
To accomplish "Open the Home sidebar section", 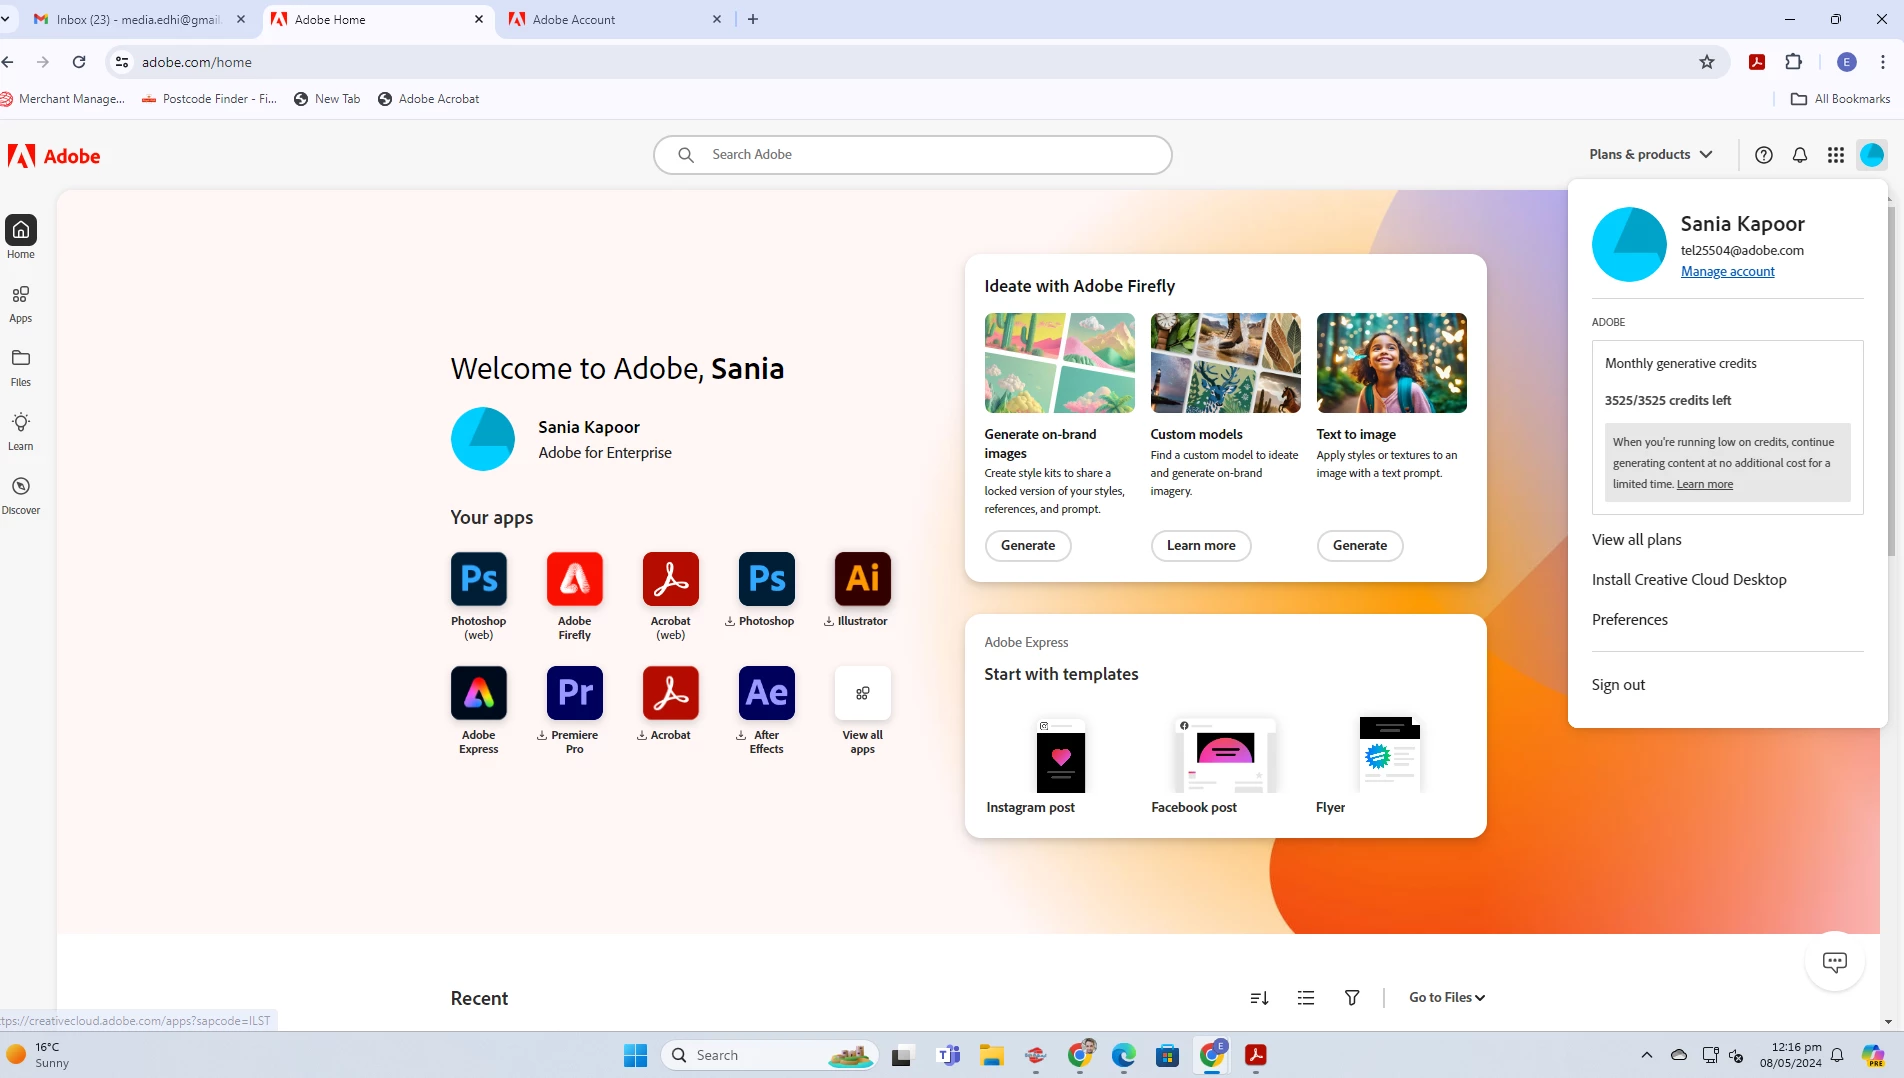I will (x=20, y=237).
